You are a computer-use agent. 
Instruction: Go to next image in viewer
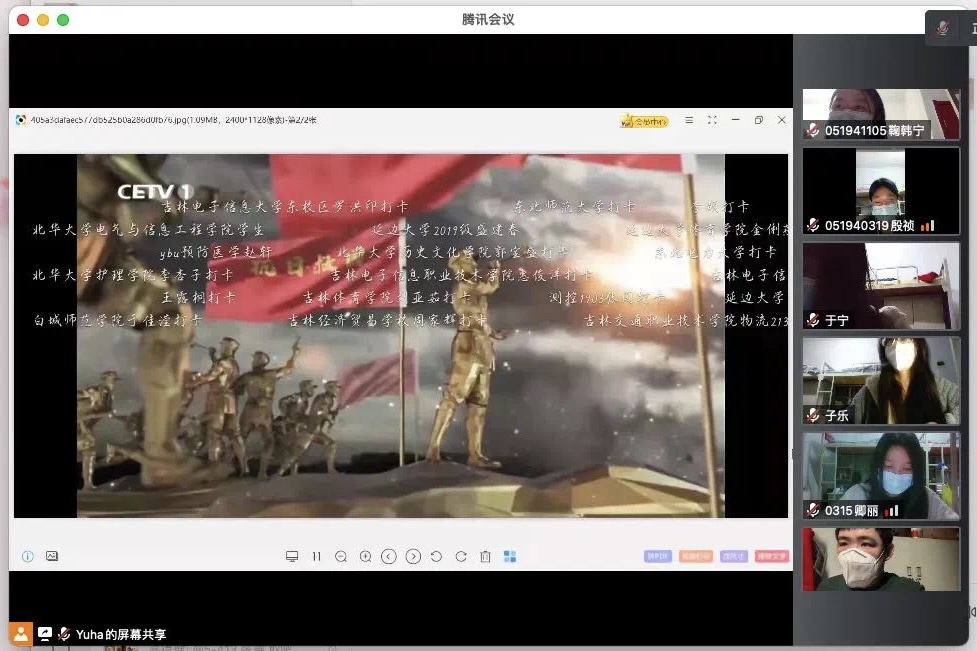(x=413, y=556)
